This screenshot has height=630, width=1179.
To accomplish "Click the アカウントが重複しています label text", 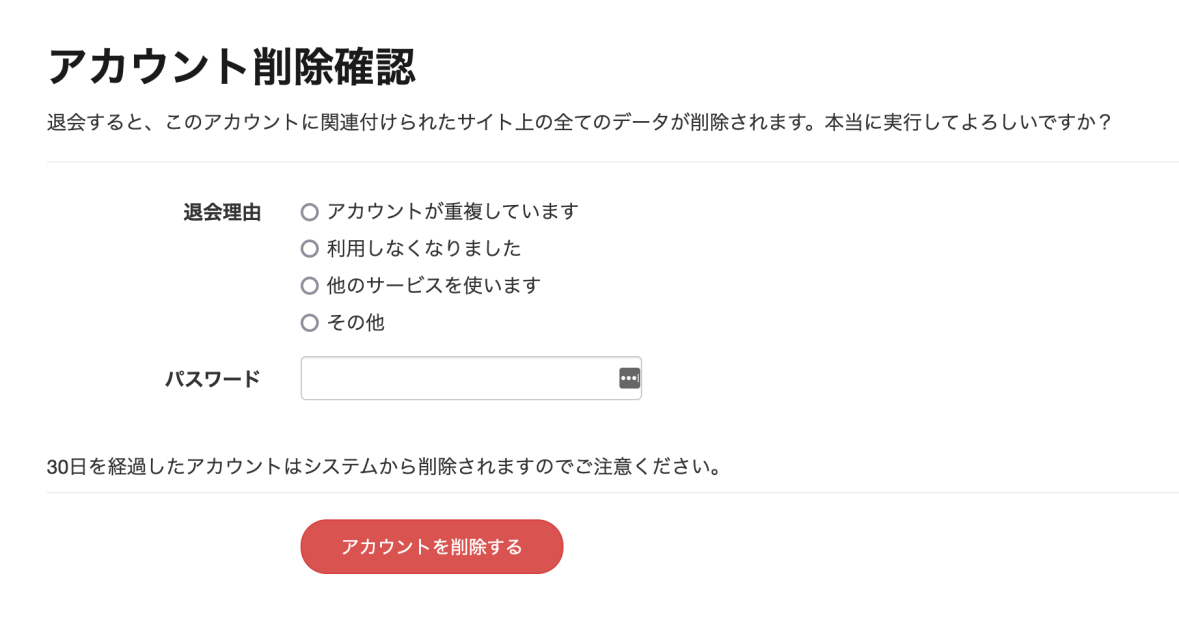I will [452, 212].
